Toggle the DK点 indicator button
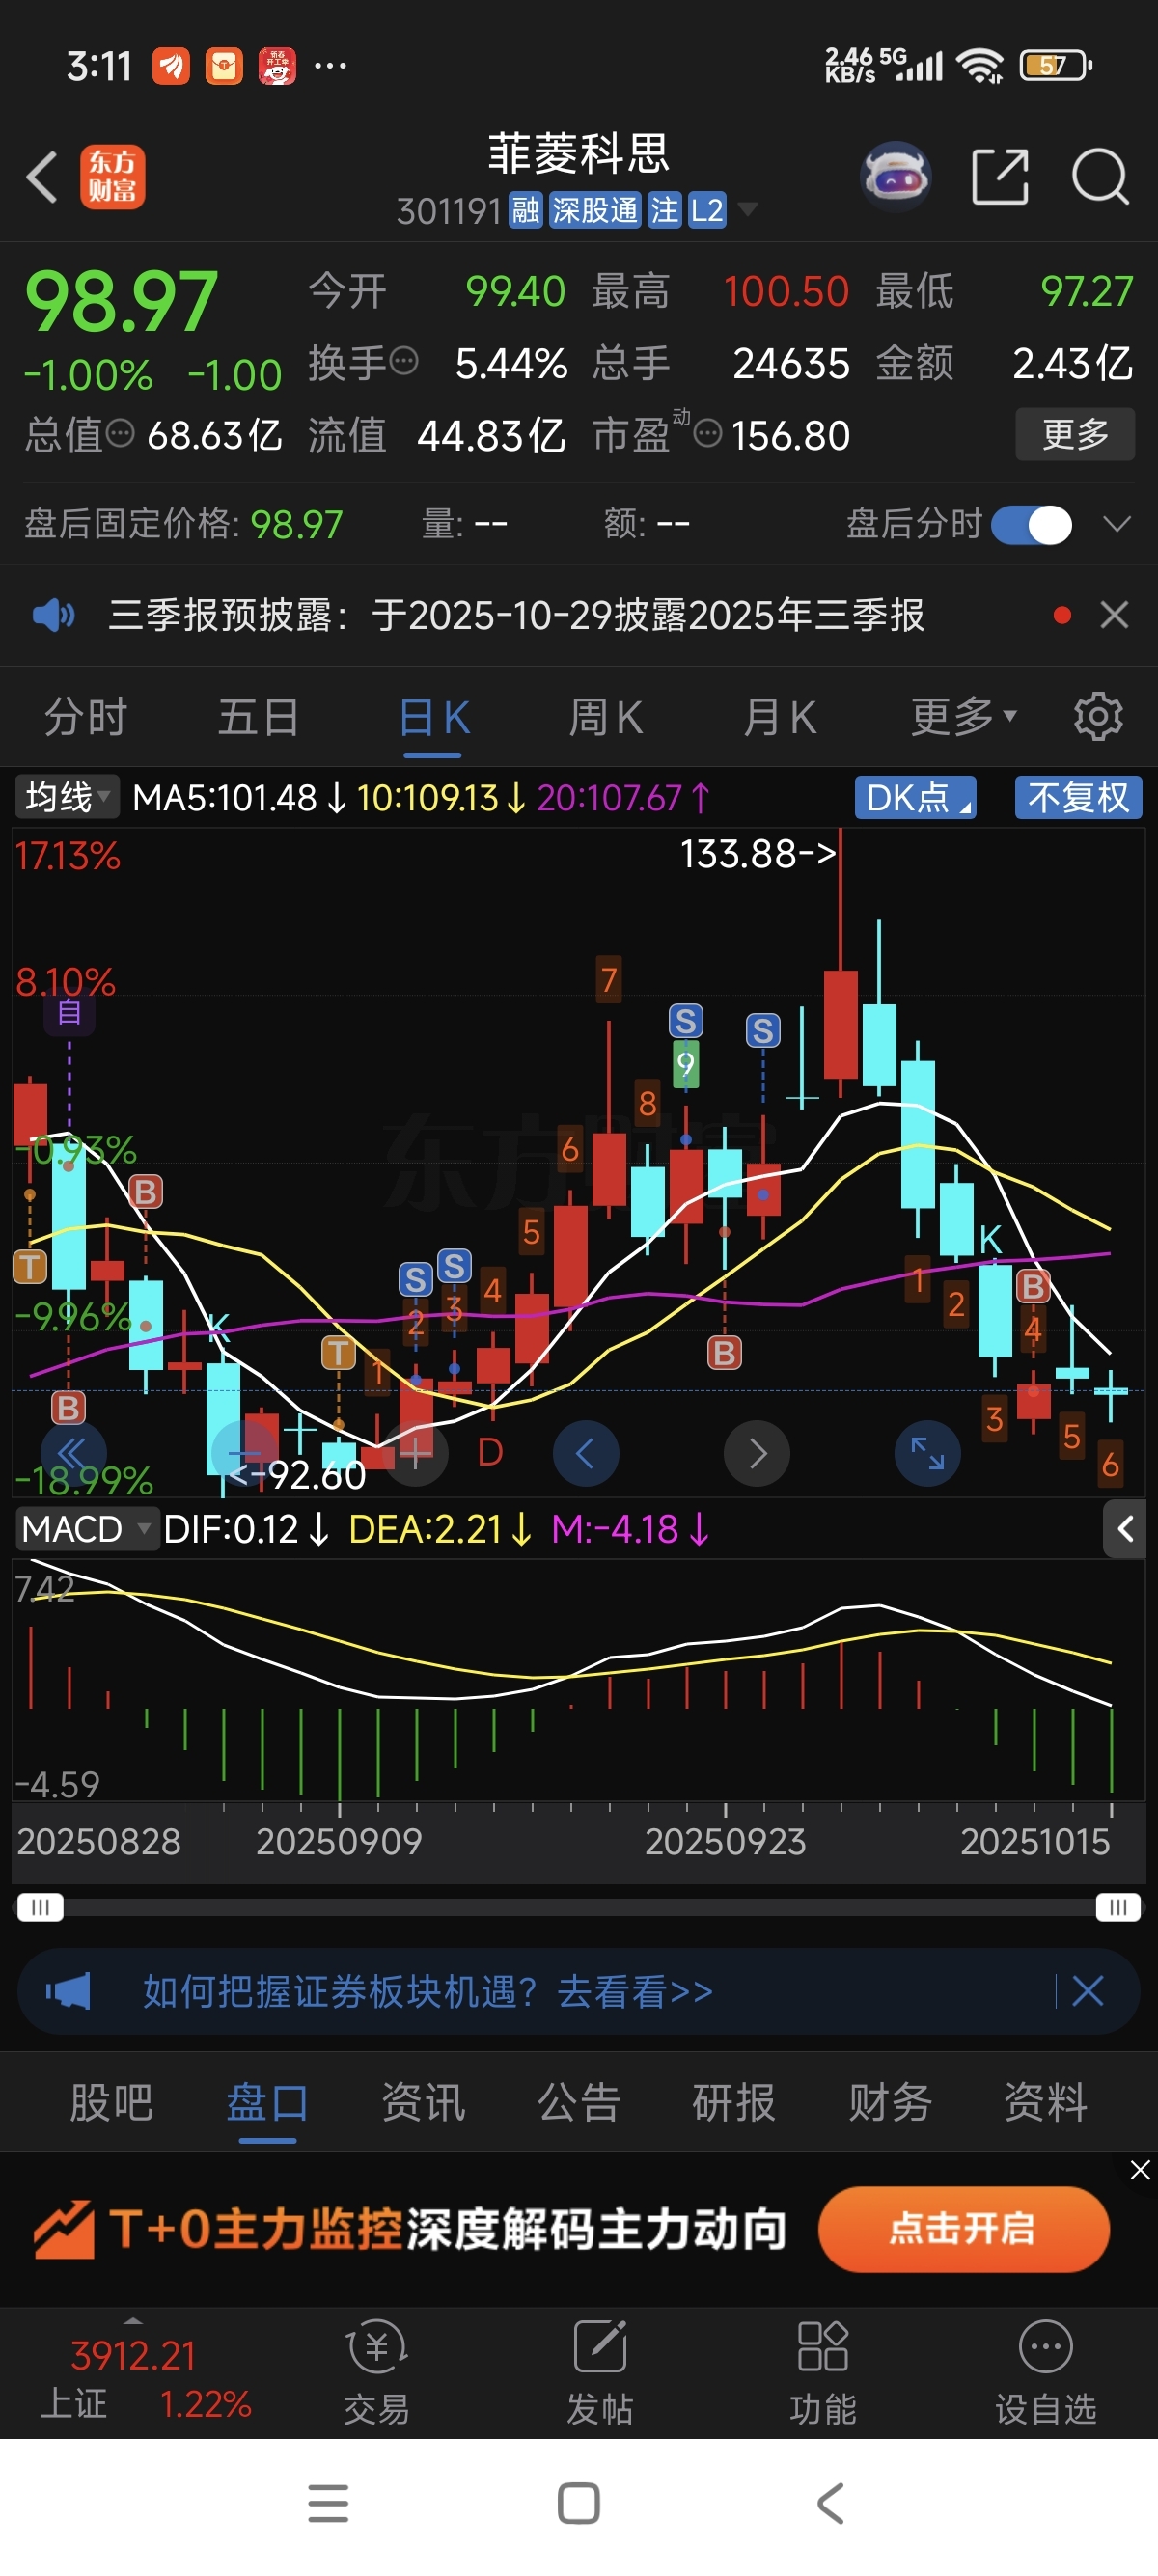The height and width of the screenshot is (2576, 1158). click(916, 798)
